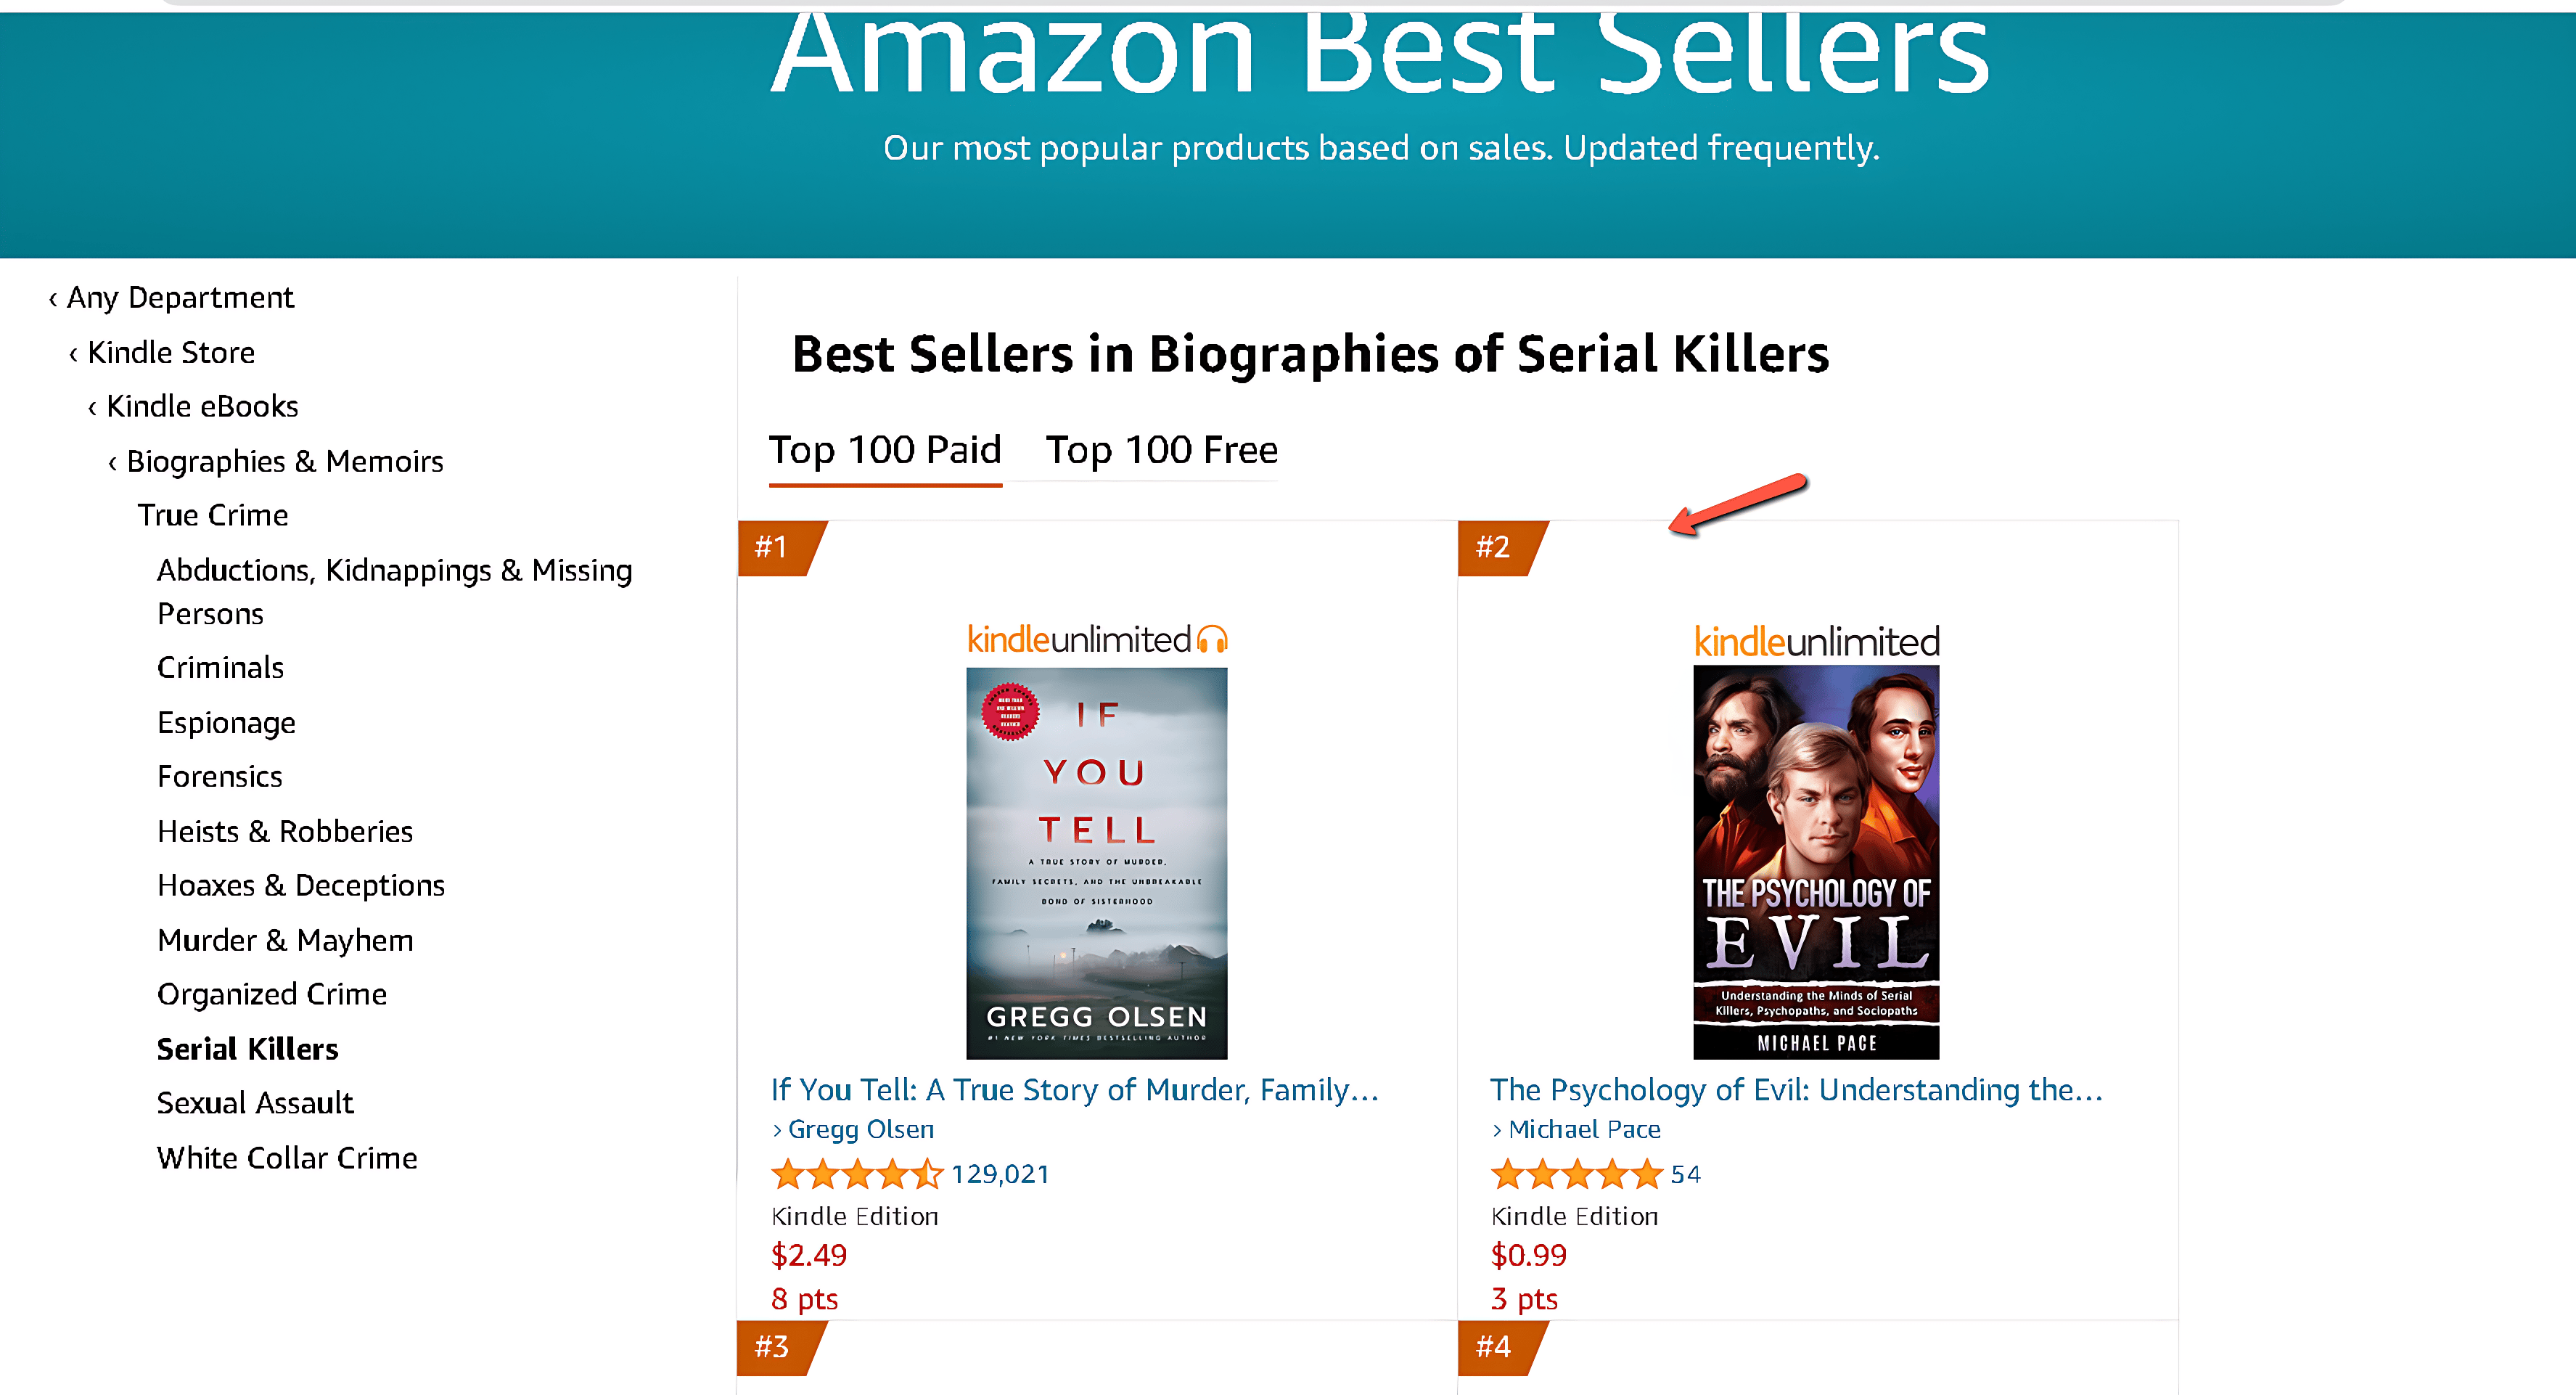
Task: Open the If You Tell book title link
Action: coord(1075,1089)
